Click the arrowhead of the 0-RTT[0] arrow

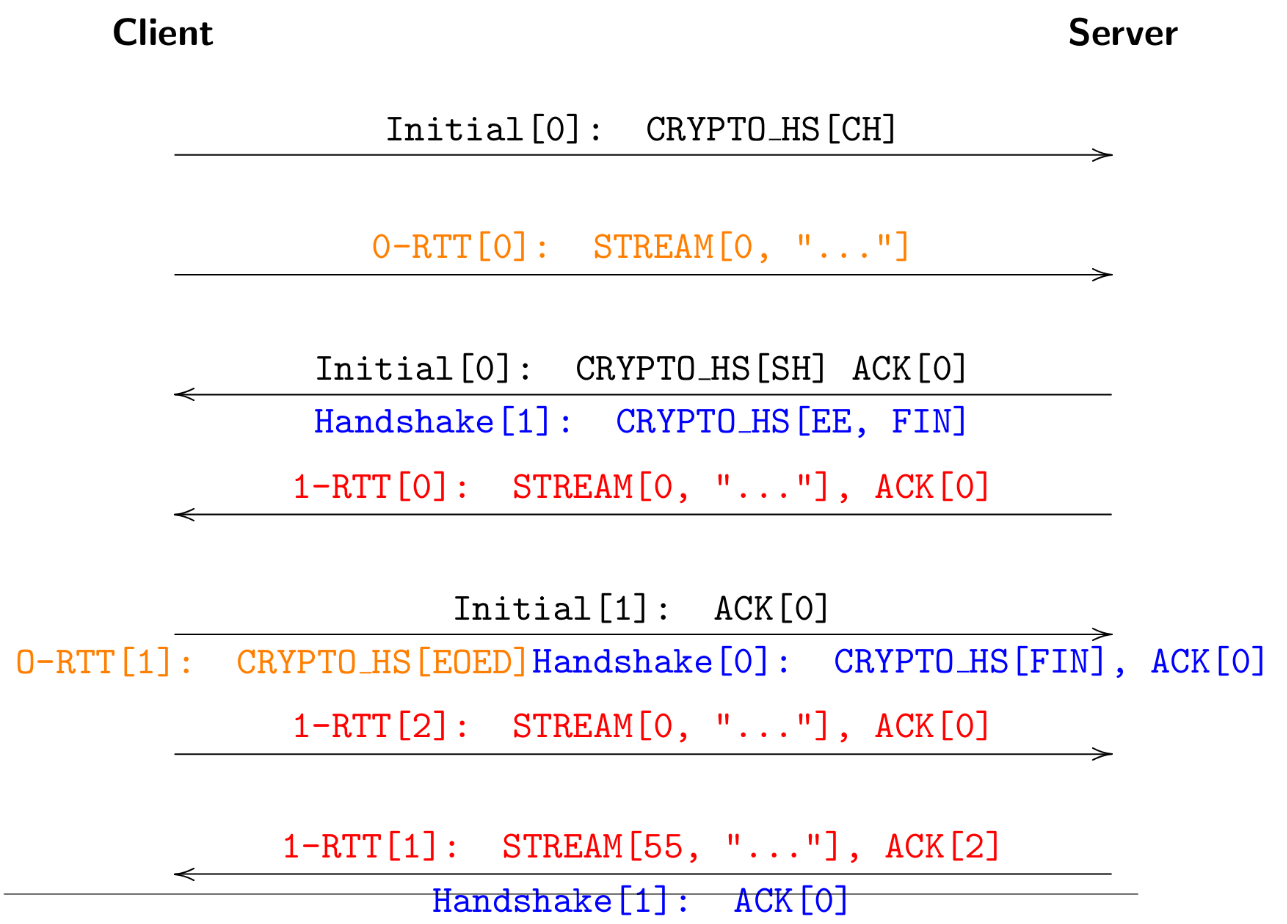pyautogui.click(x=1102, y=275)
